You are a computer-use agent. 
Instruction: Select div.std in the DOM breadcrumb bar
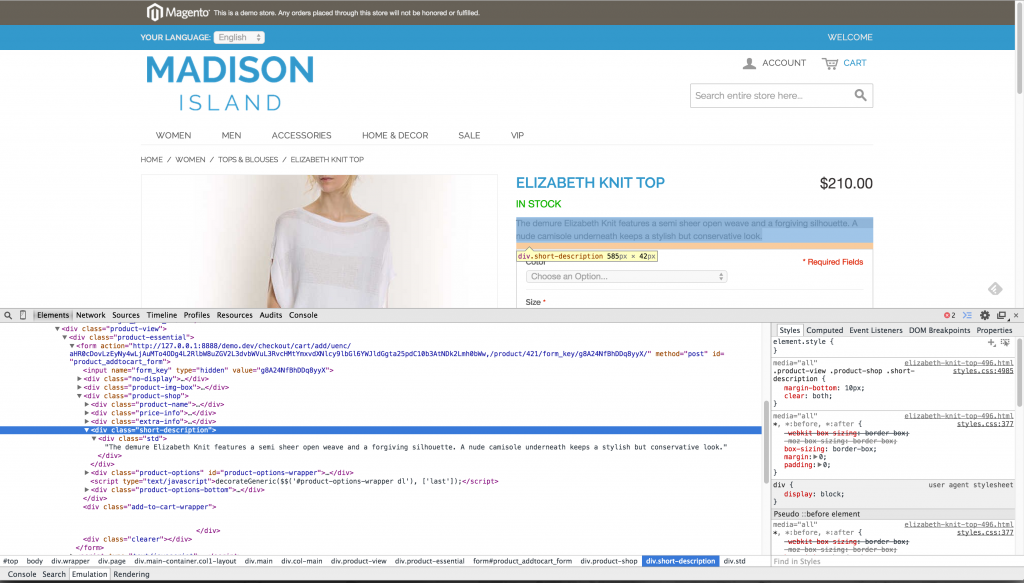735,561
